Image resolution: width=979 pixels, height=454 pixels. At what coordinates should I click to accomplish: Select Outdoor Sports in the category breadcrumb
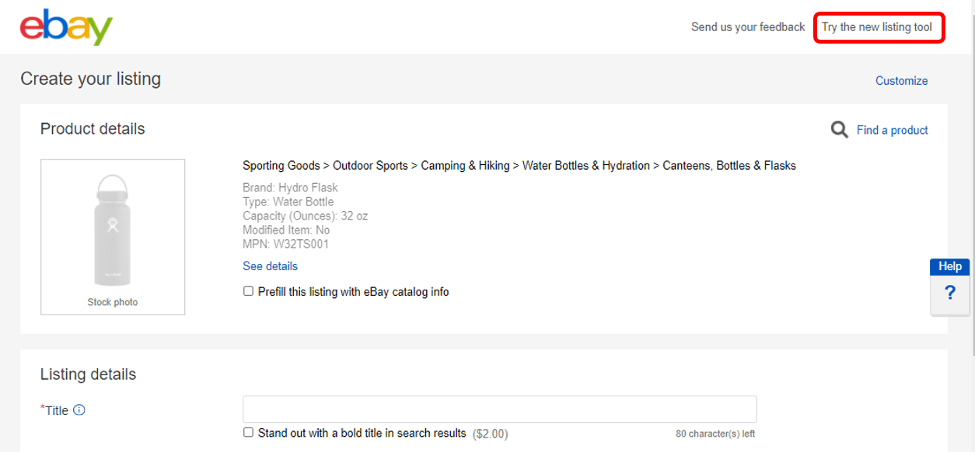[x=372, y=165]
